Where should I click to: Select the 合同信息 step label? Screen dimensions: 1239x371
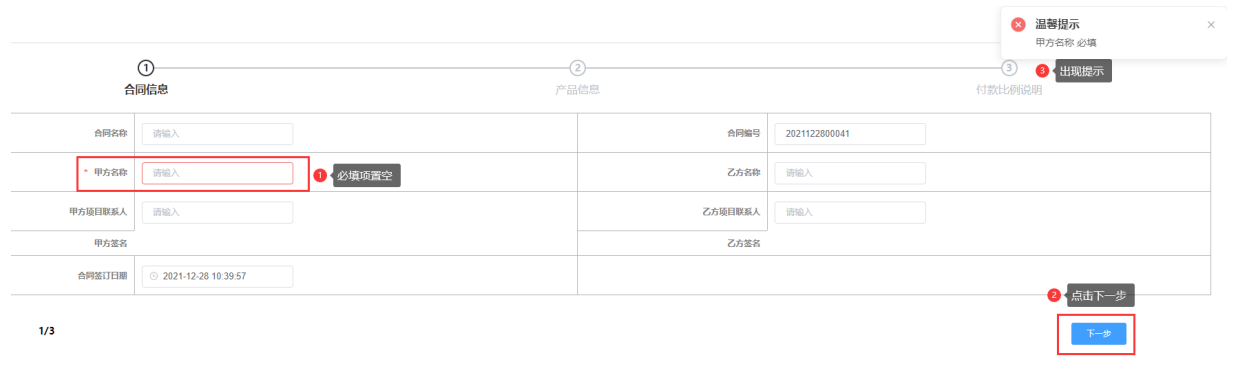(x=145, y=90)
